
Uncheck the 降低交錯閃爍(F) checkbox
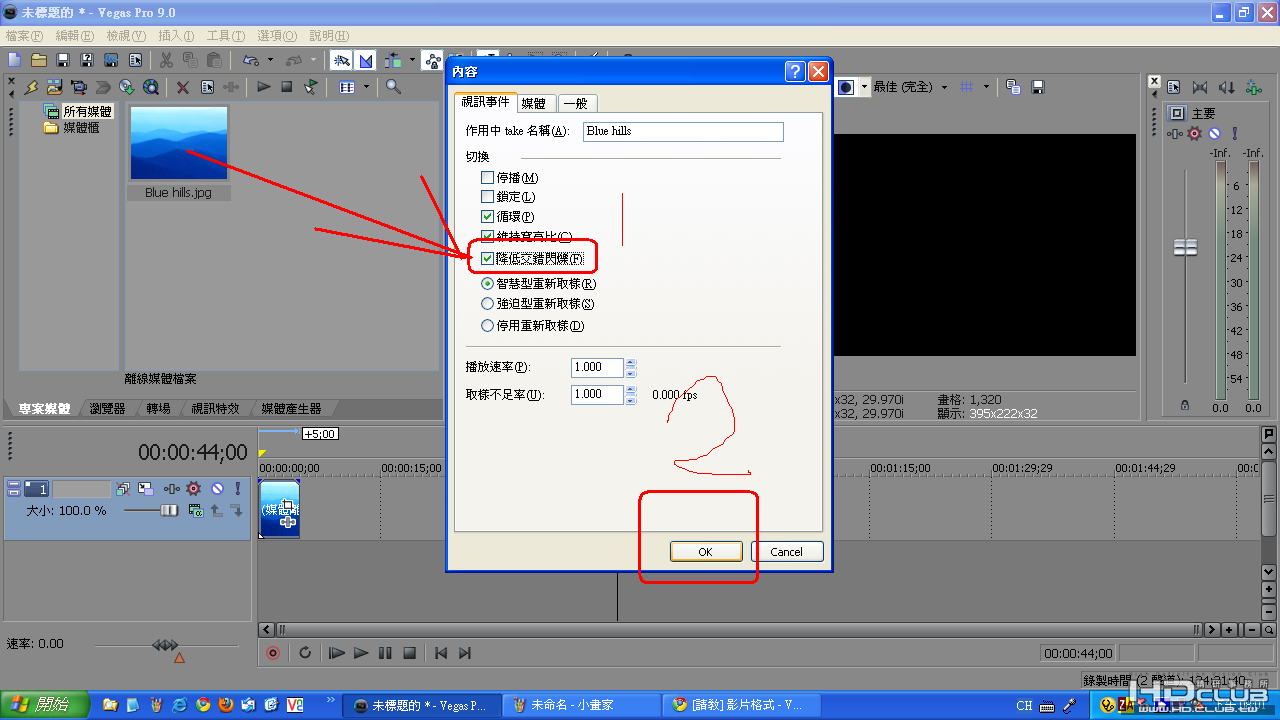click(x=488, y=258)
